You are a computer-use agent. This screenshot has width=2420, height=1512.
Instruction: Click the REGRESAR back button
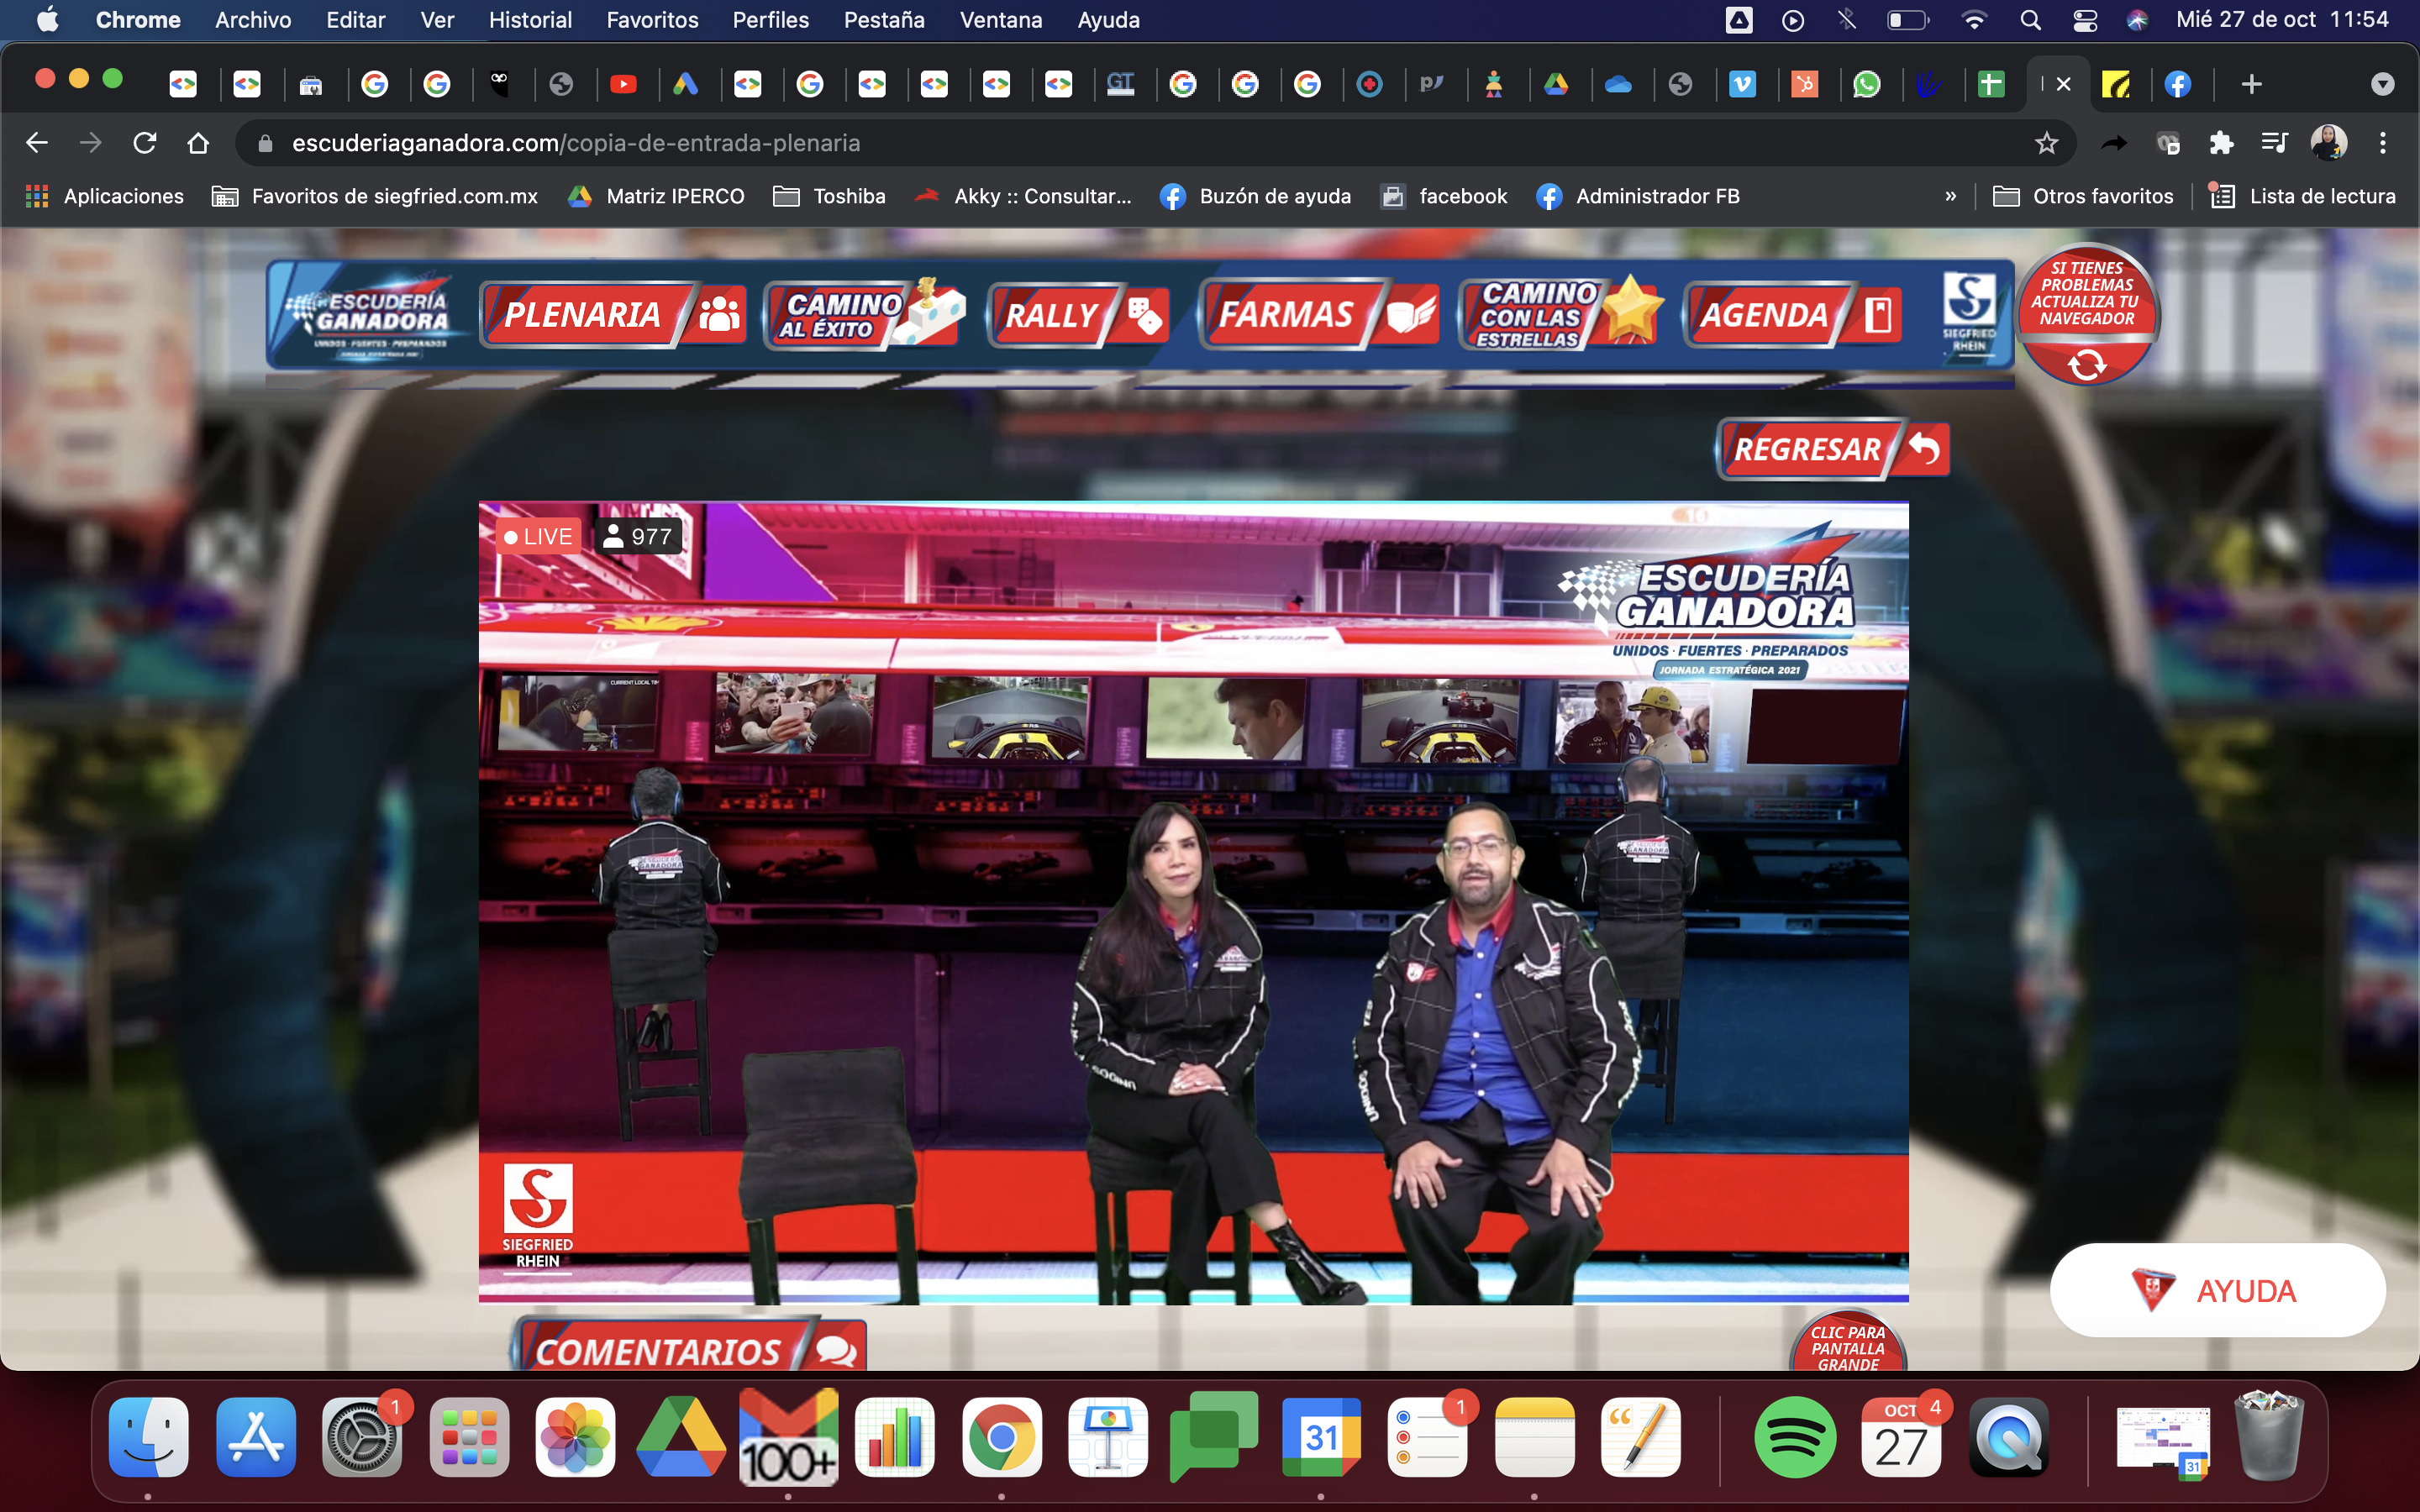coord(1833,449)
